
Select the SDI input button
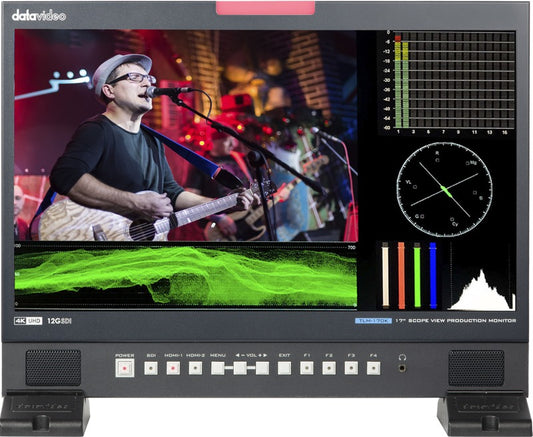(151, 368)
